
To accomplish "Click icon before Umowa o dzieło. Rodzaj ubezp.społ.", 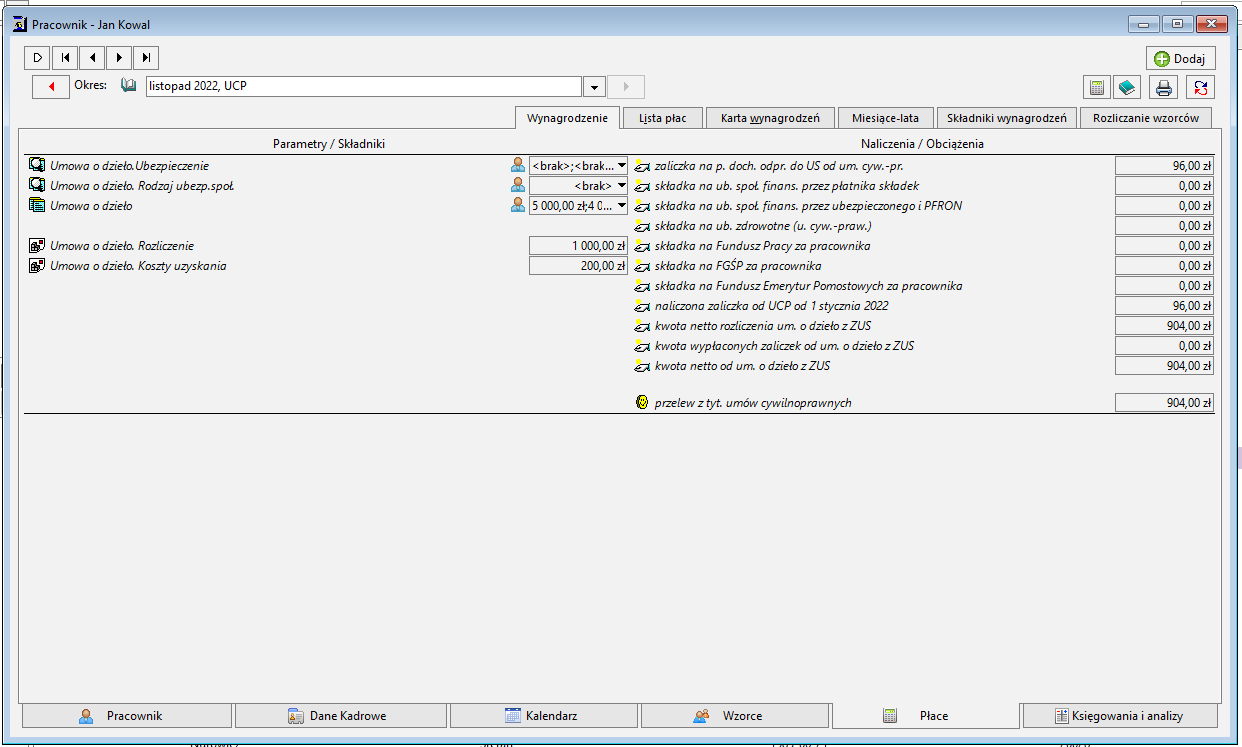I will click(38, 185).
